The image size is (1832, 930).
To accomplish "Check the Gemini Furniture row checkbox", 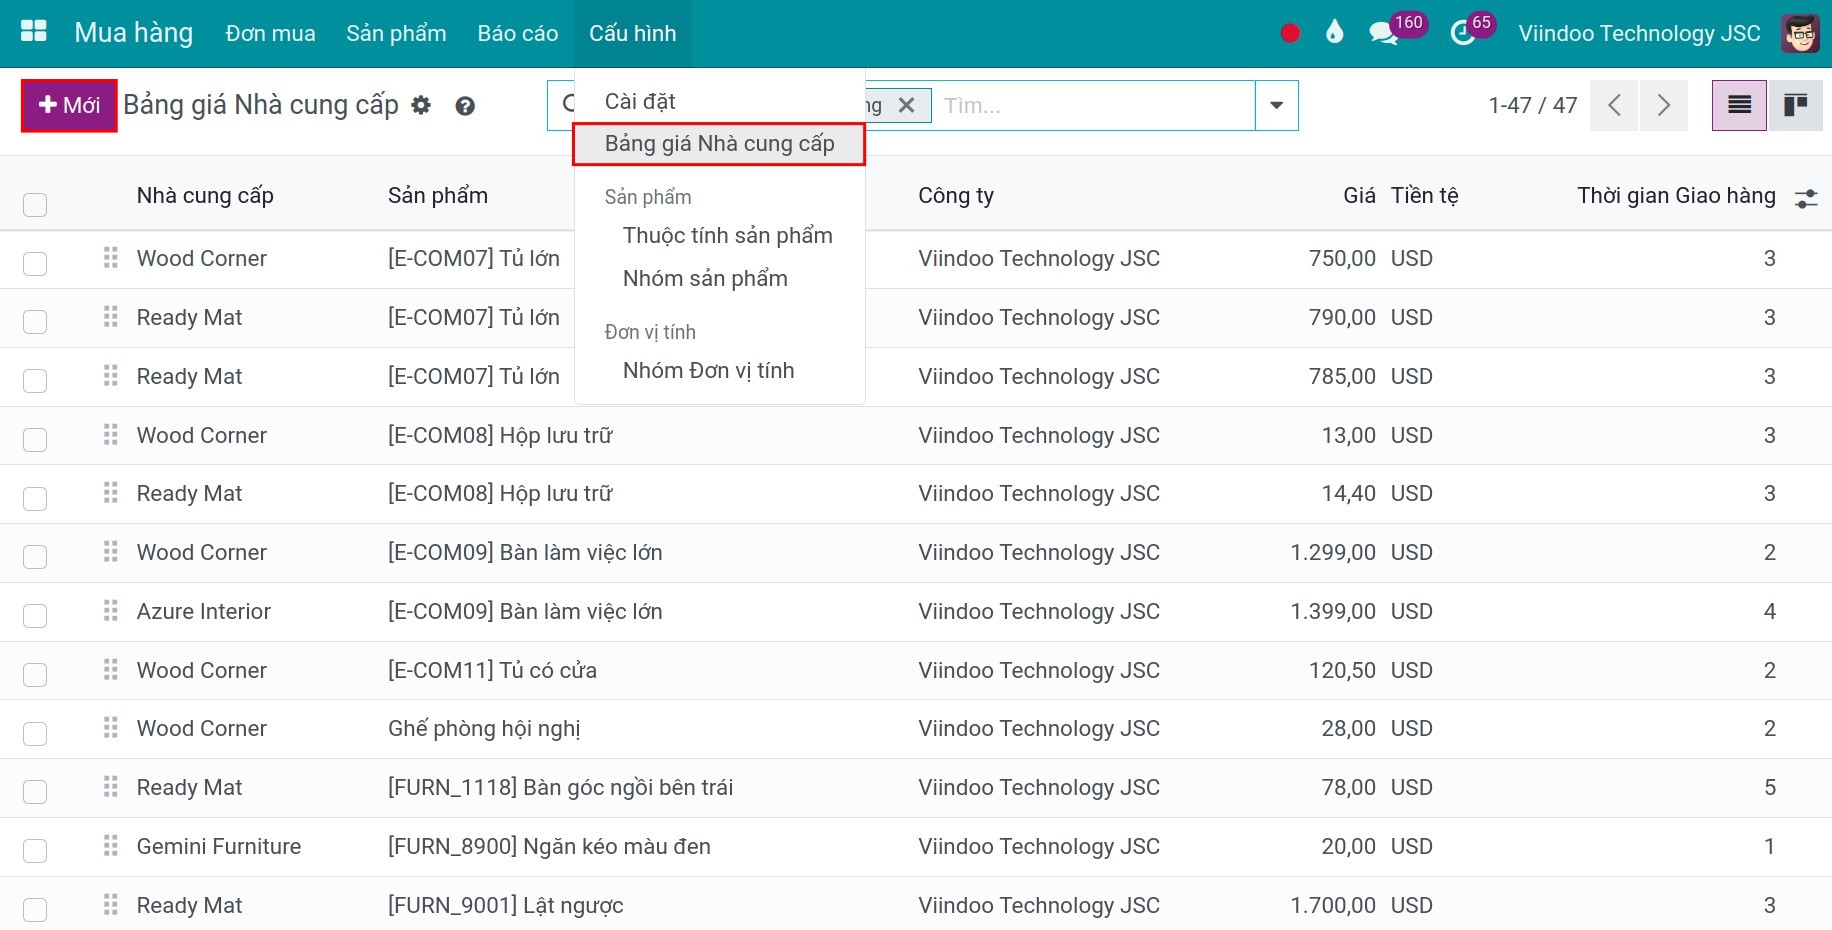I will tap(35, 850).
